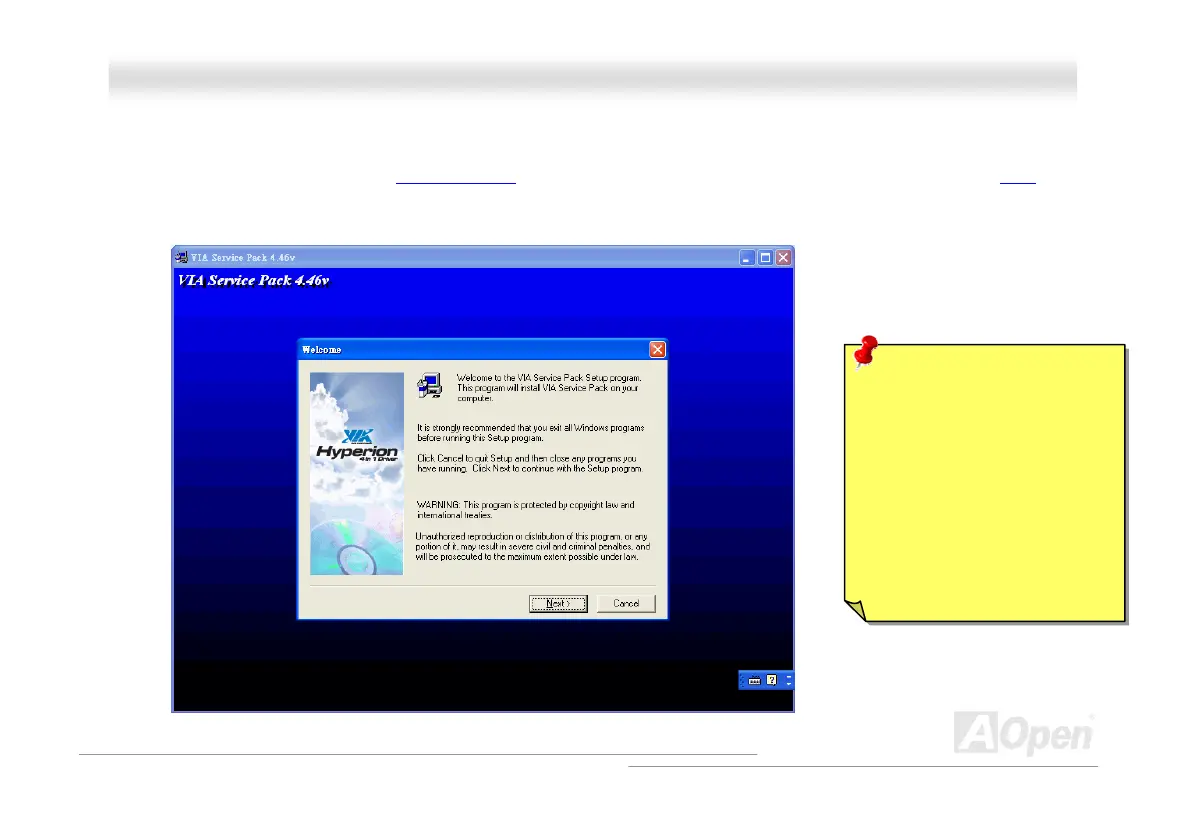Click the language bar grip handle
The image size is (1190, 840).
point(742,680)
